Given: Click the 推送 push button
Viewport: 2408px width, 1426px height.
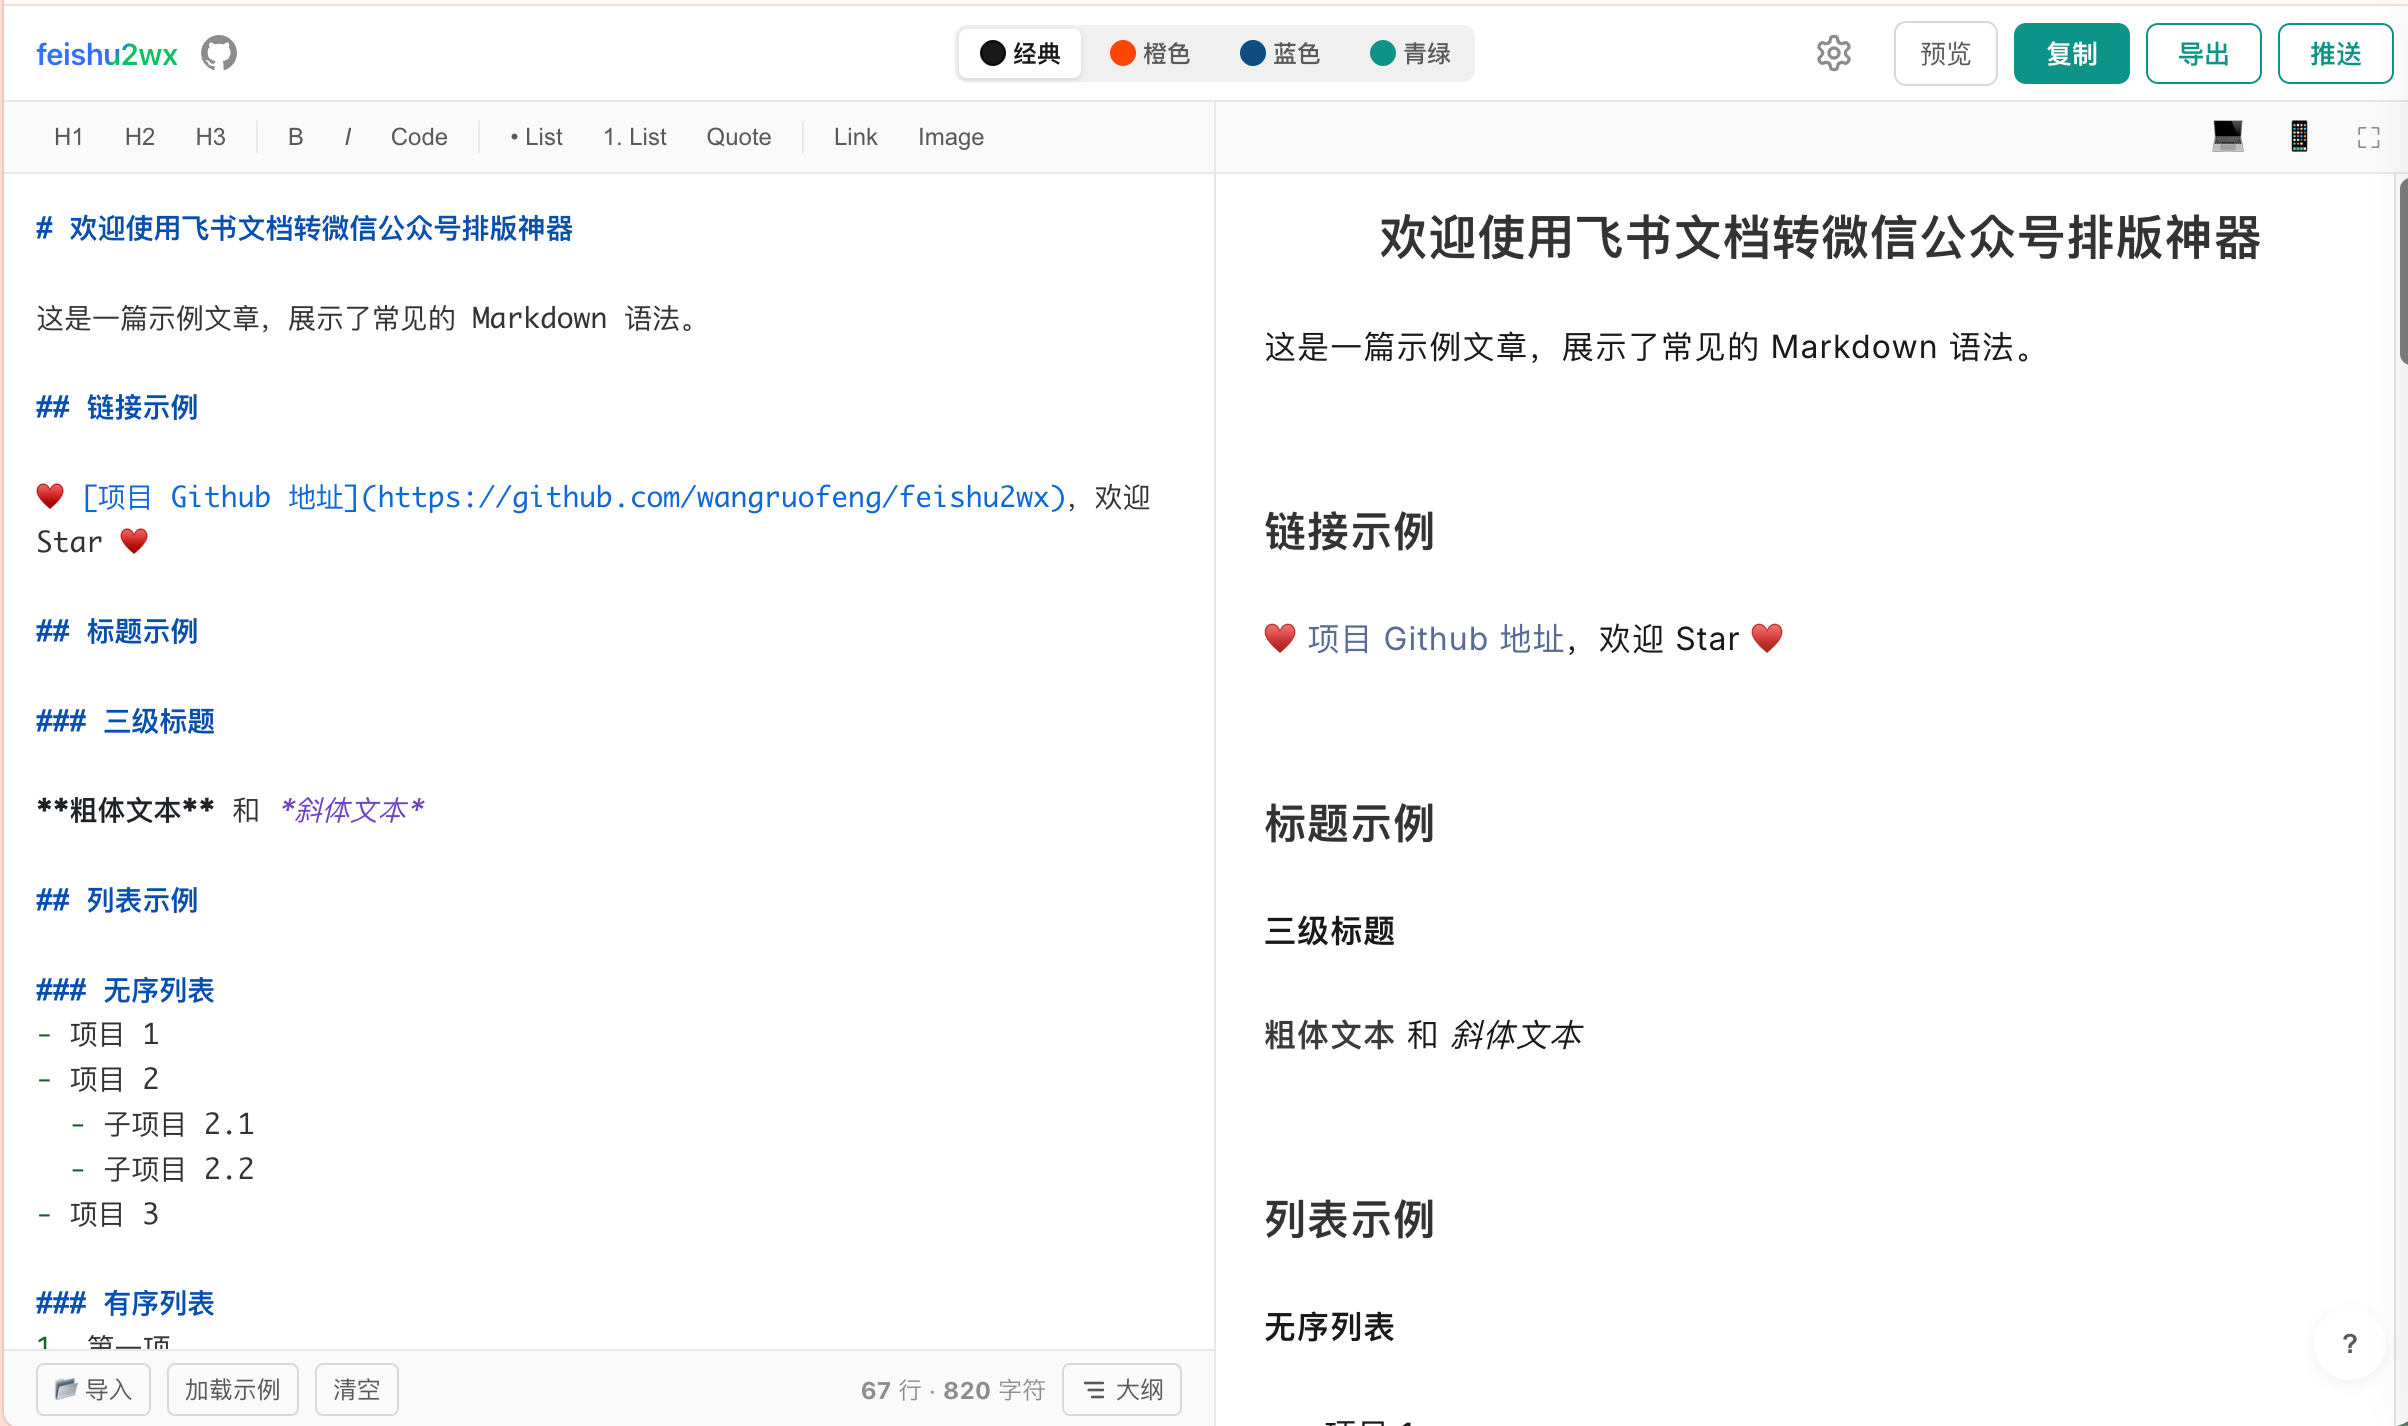Looking at the screenshot, I should 2335,53.
